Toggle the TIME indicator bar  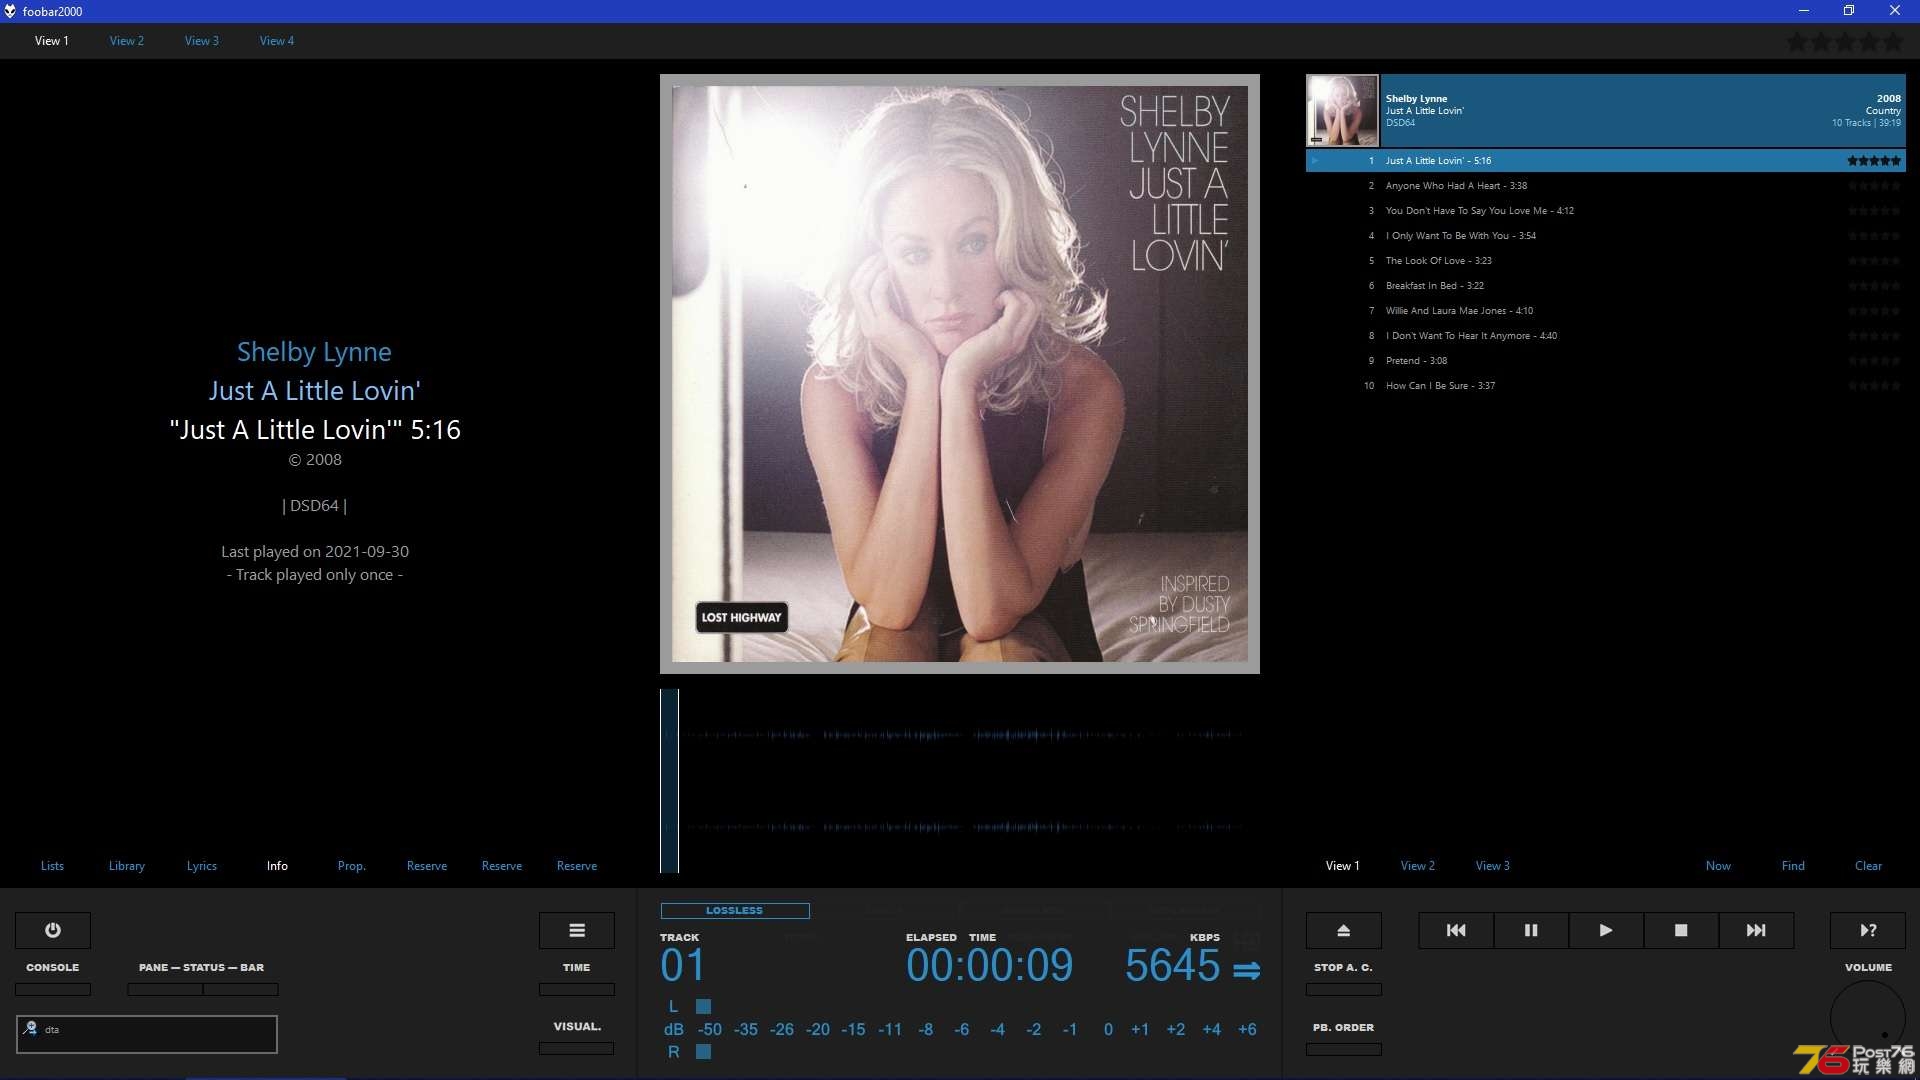(577, 989)
